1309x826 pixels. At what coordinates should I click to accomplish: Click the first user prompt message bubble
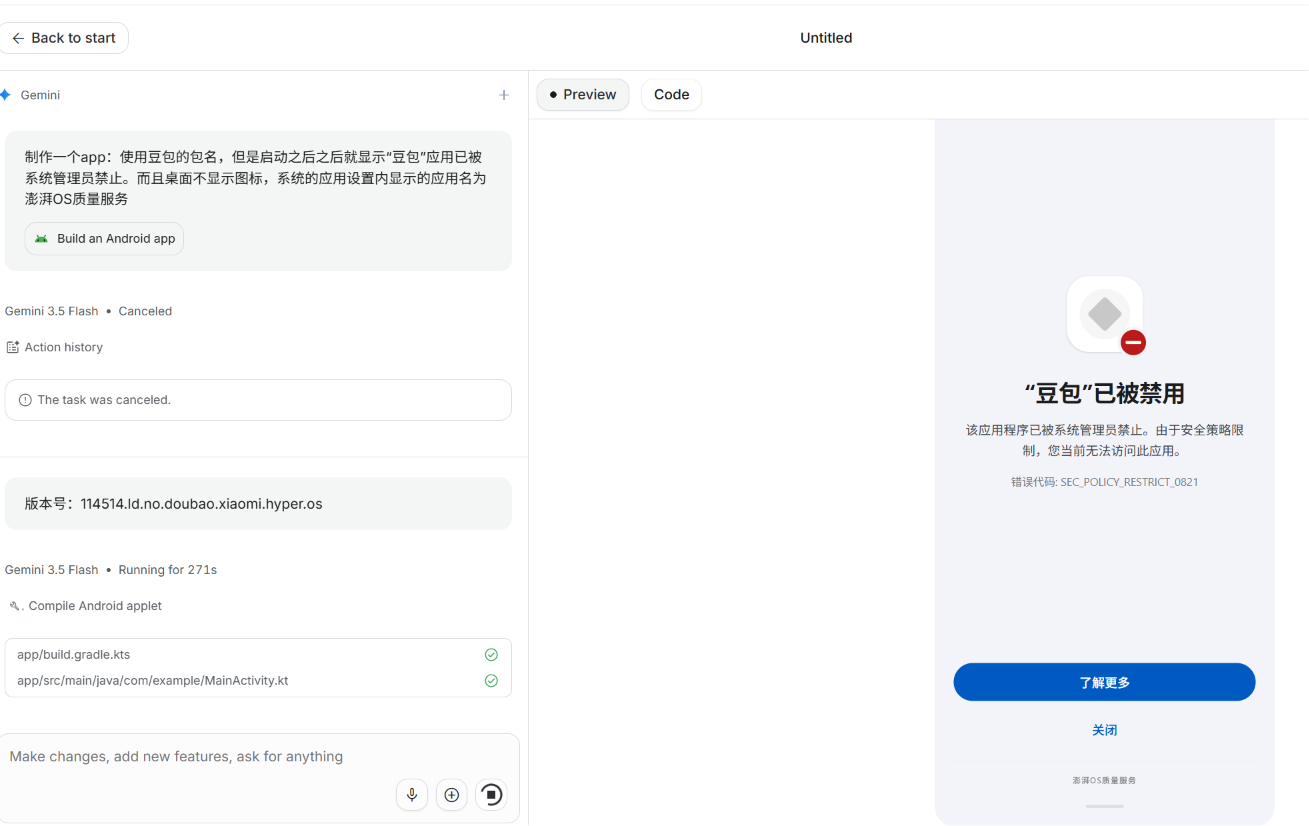(x=258, y=201)
